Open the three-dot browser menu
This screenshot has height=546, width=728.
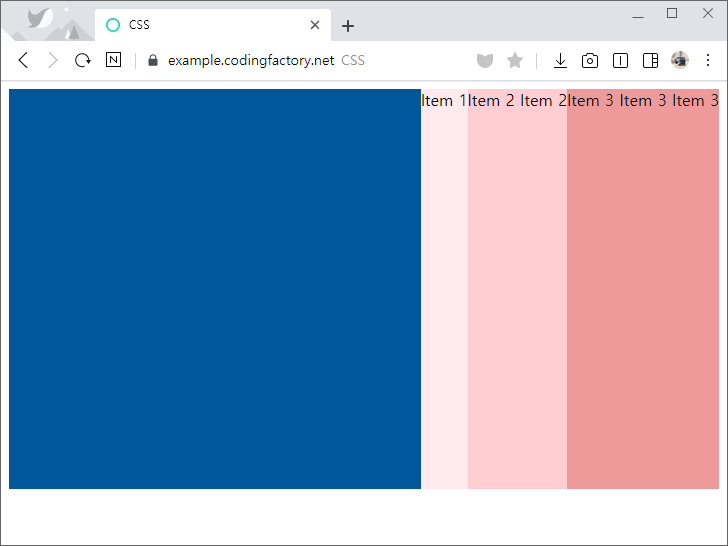point(708,60)
